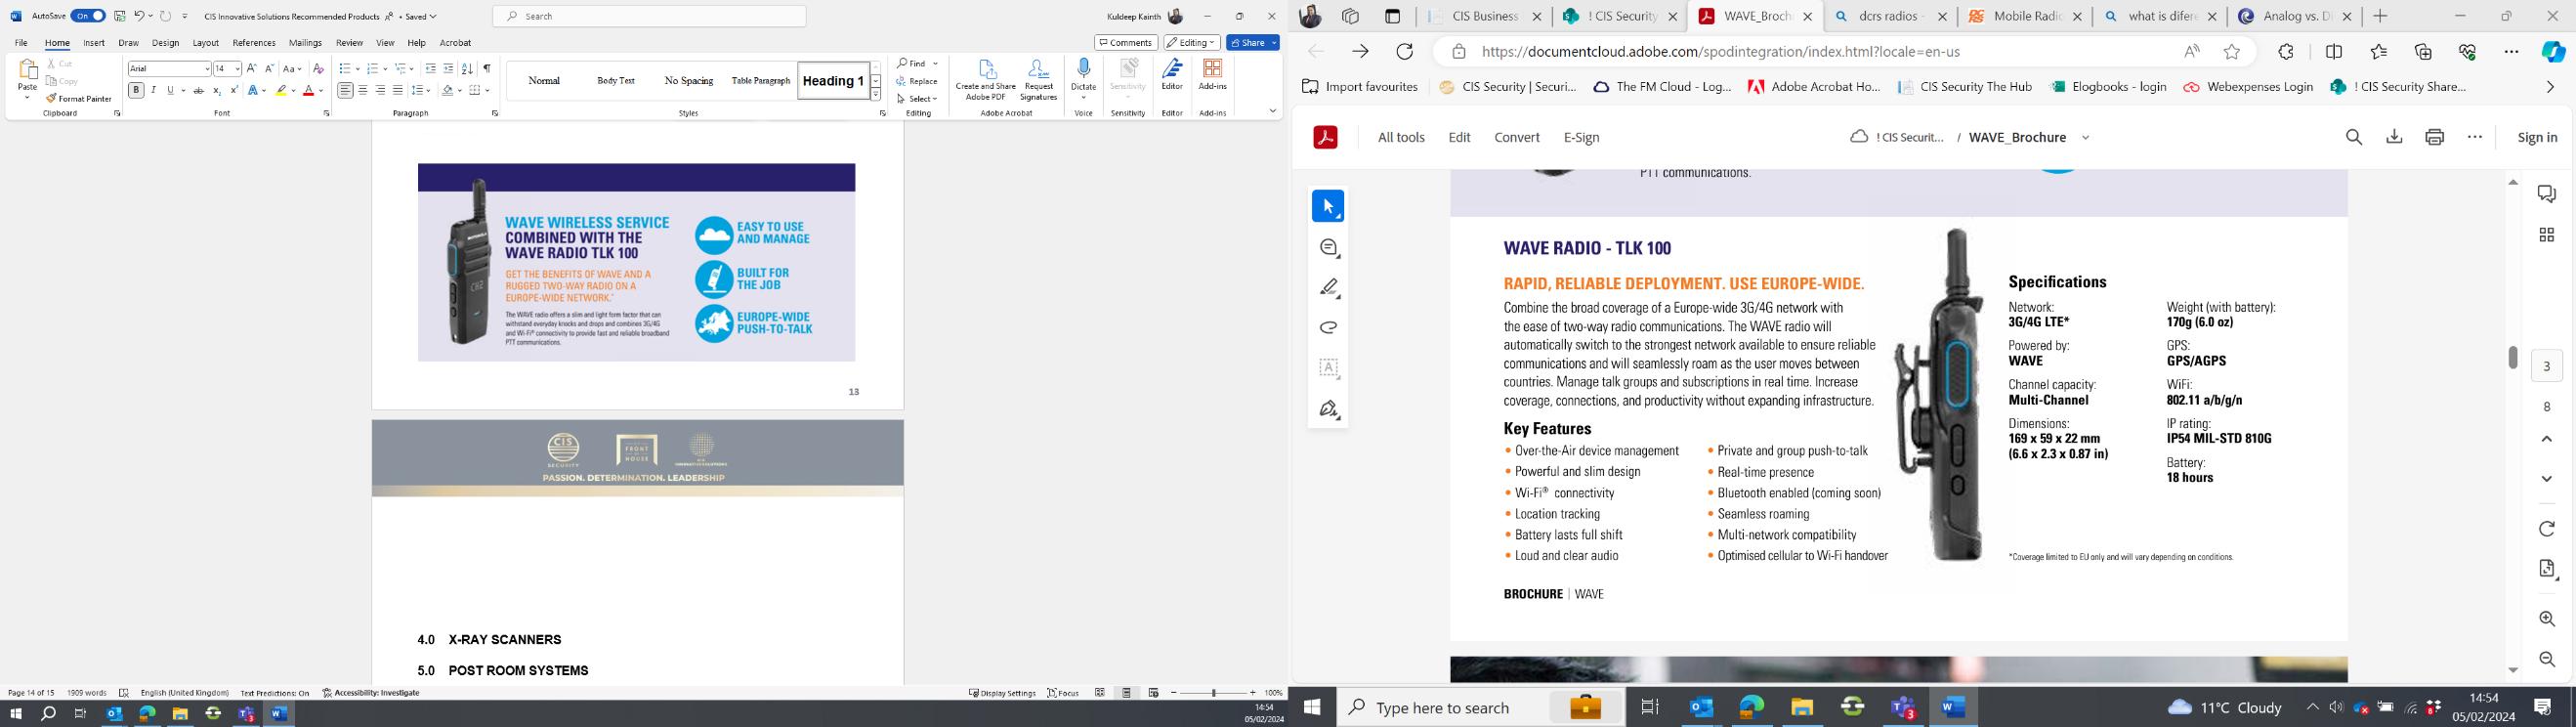Open the Word Editor pane icon
Image resolution: width=2576 pixels, height=727 pixels.
1172,75
